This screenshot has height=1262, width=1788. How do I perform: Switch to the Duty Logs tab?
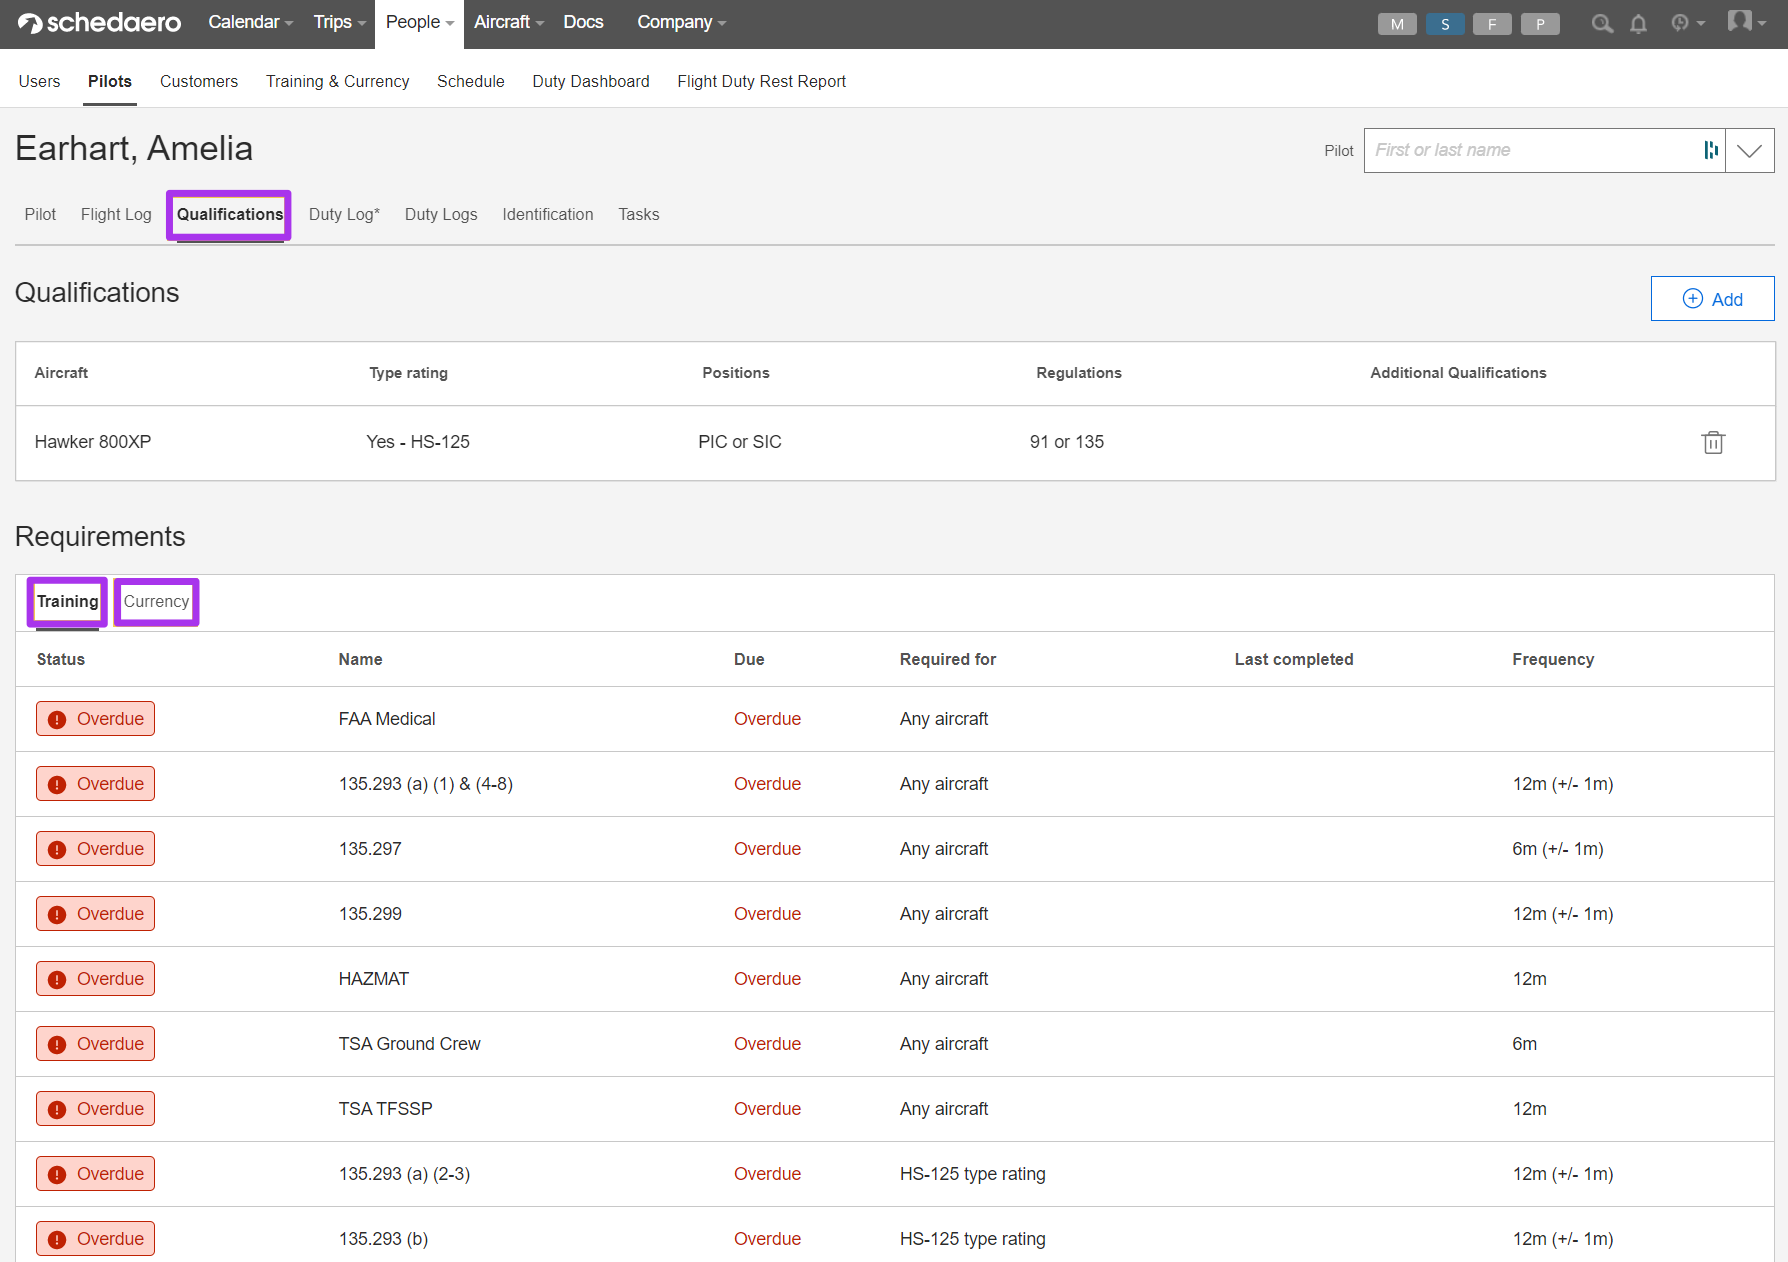tap(441, 214)
